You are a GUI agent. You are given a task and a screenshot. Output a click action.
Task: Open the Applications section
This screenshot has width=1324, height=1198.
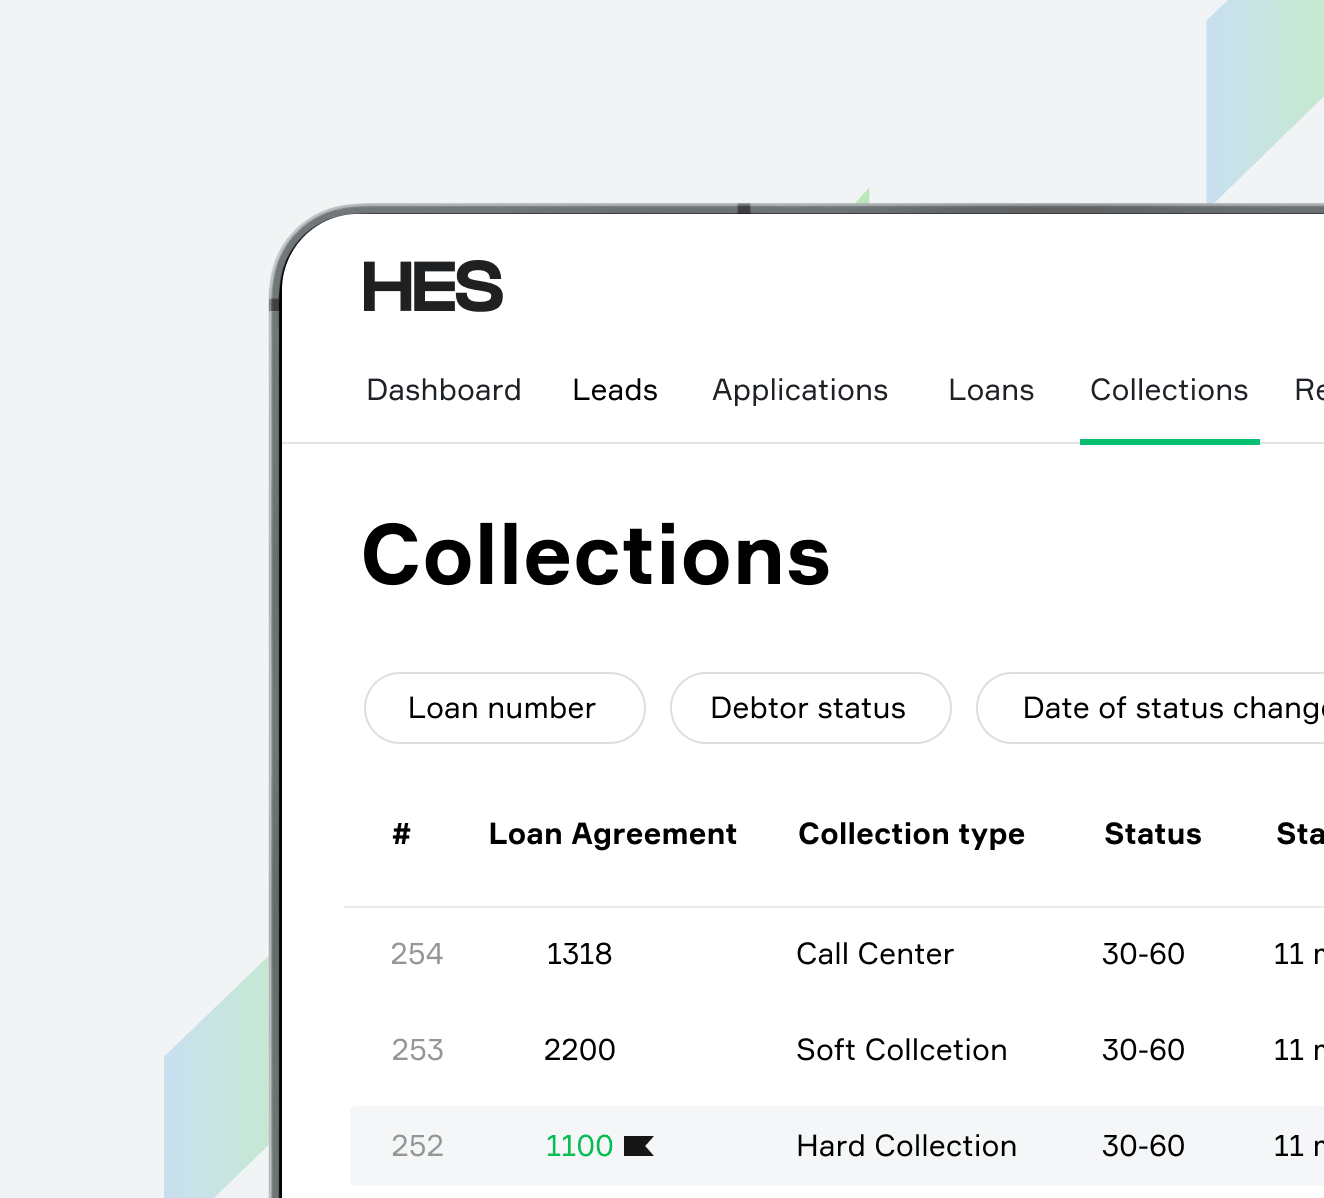pos(799,390)
